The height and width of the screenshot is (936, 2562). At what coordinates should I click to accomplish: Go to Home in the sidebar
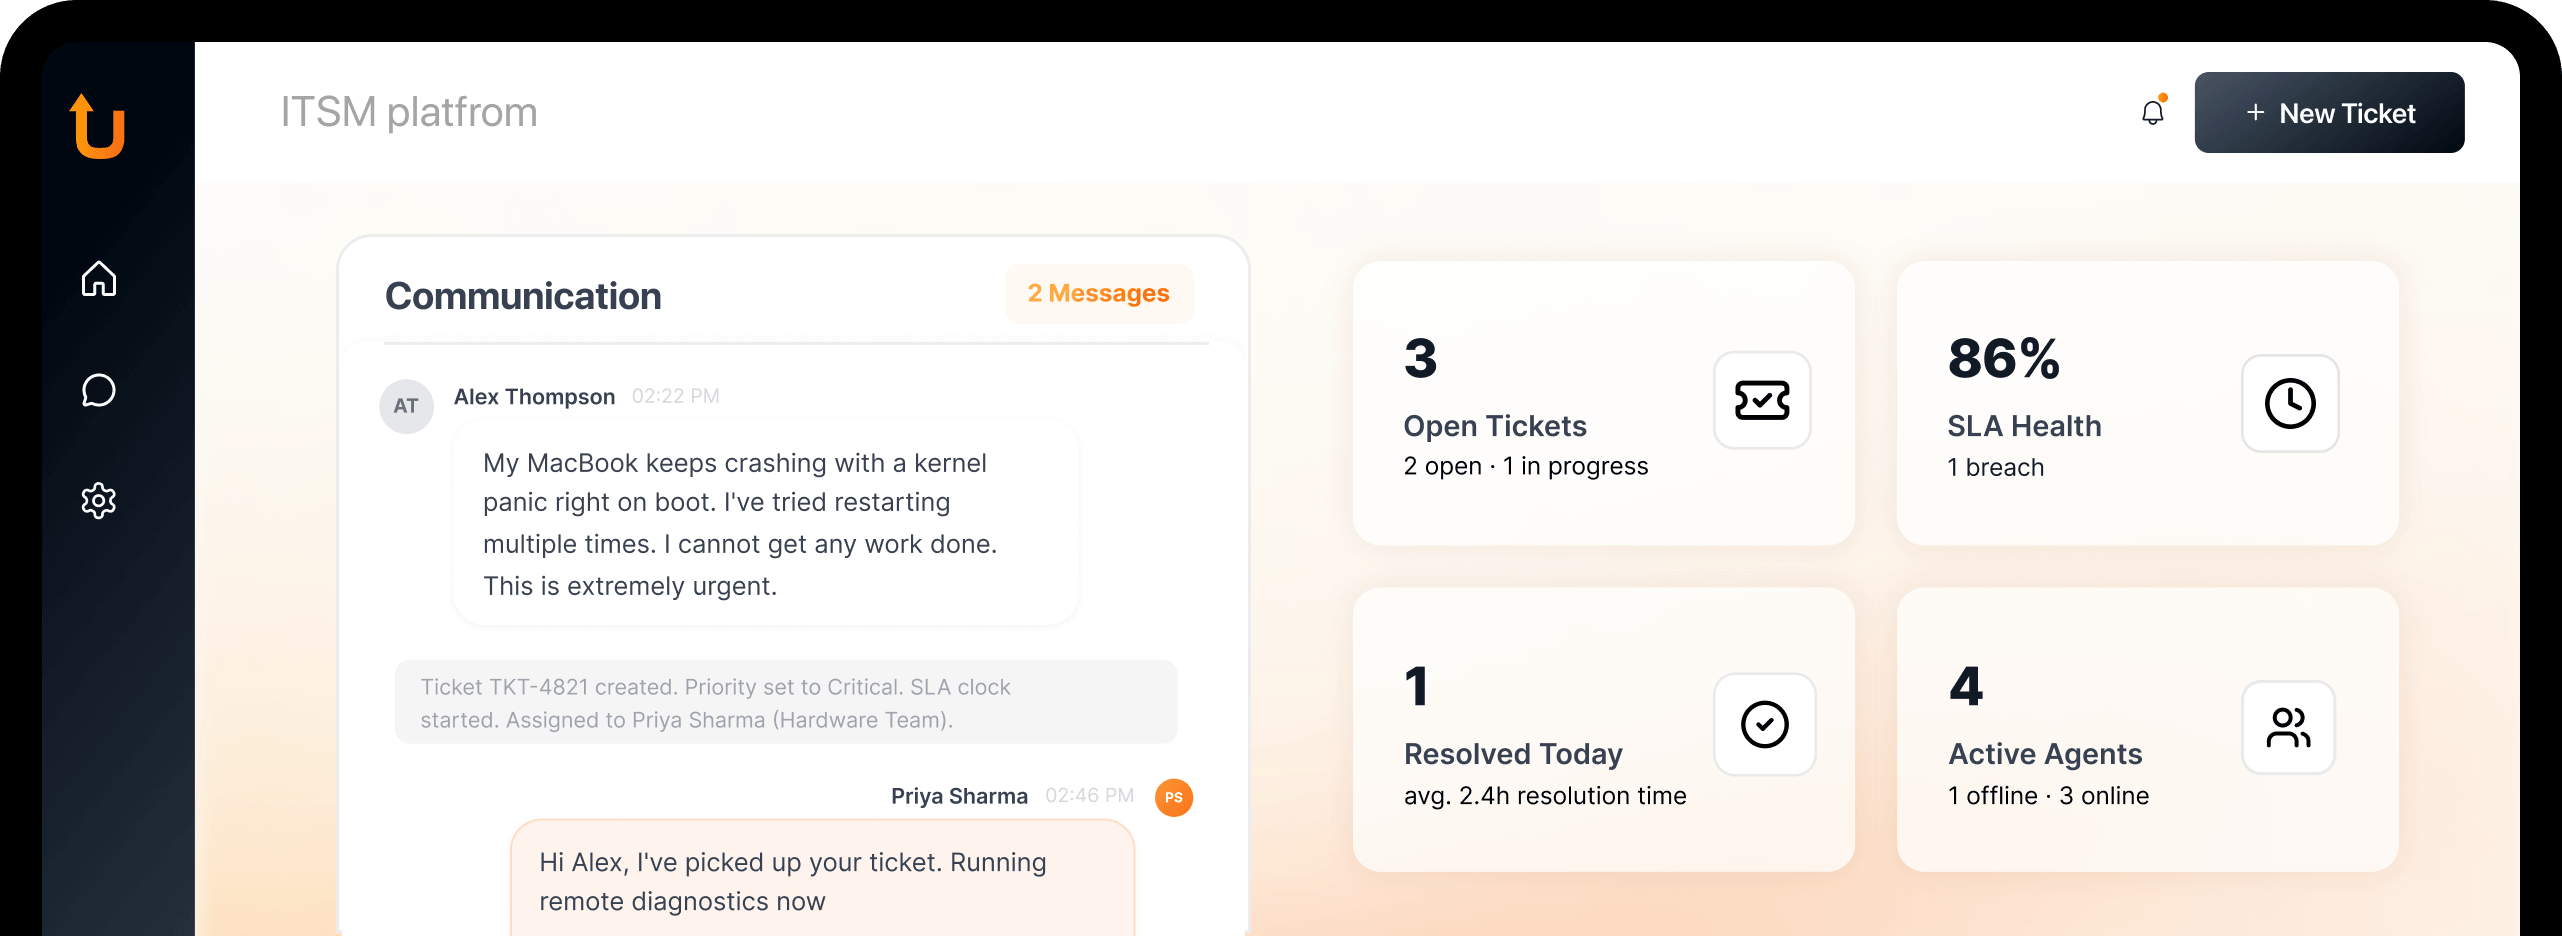click(x=99, y=278)
